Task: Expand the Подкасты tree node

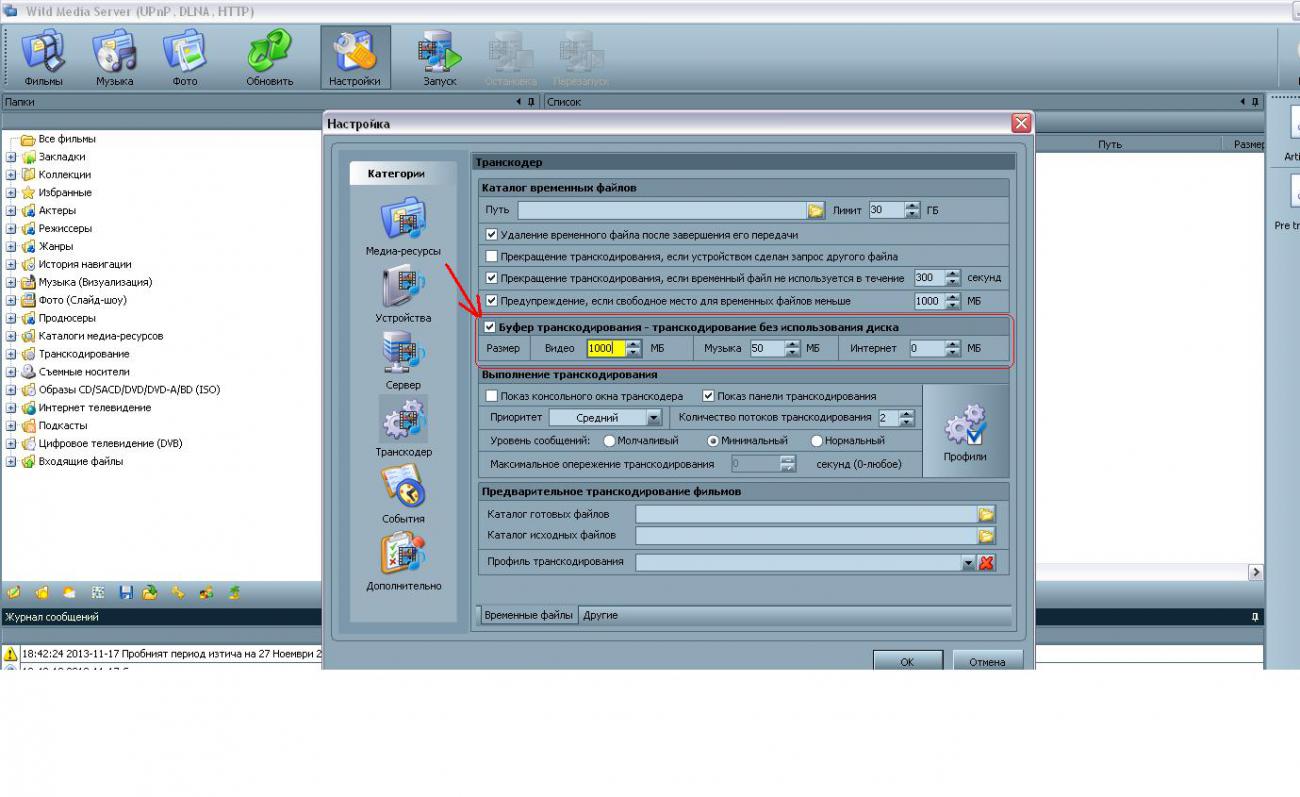Action: coord(11,426)
